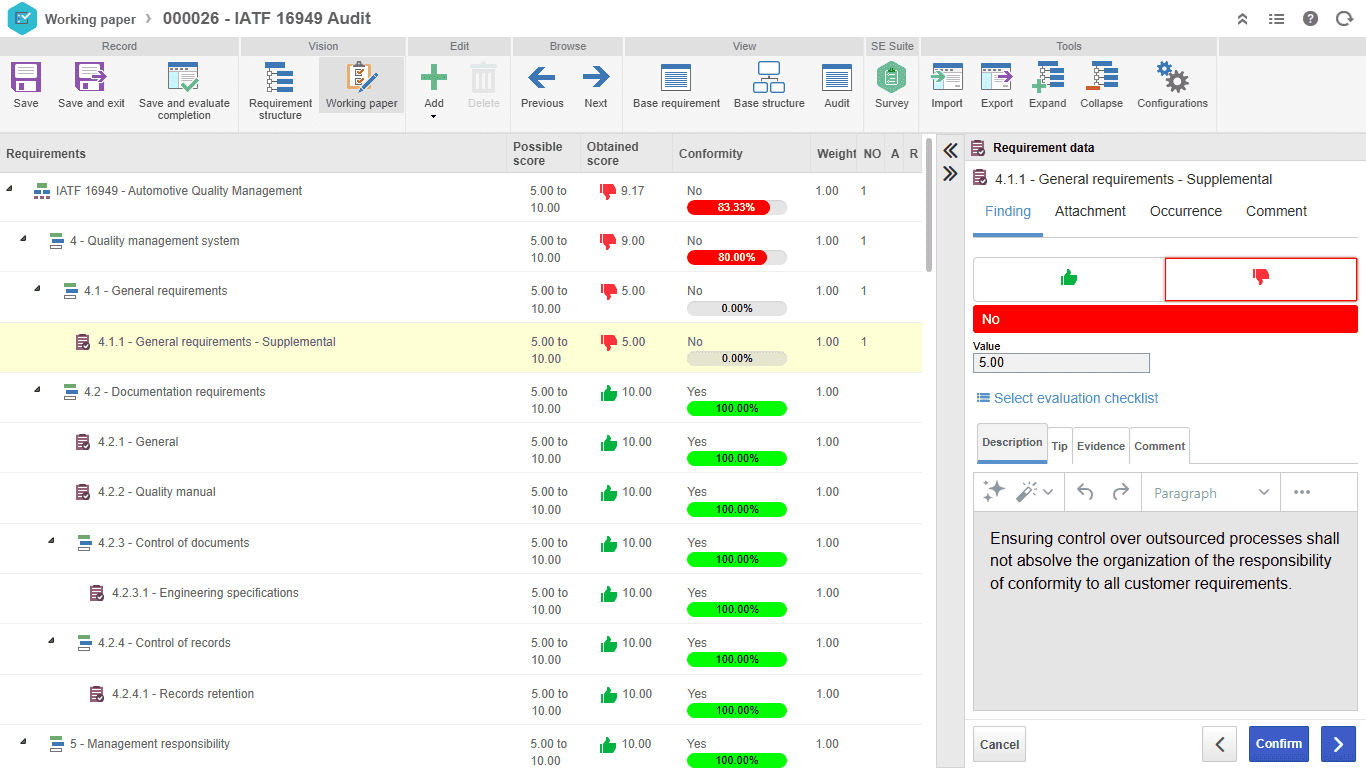Open the Add button dropdown arrow
The height and width of the screenshot is (768, 1366).
tap(434, 117)
